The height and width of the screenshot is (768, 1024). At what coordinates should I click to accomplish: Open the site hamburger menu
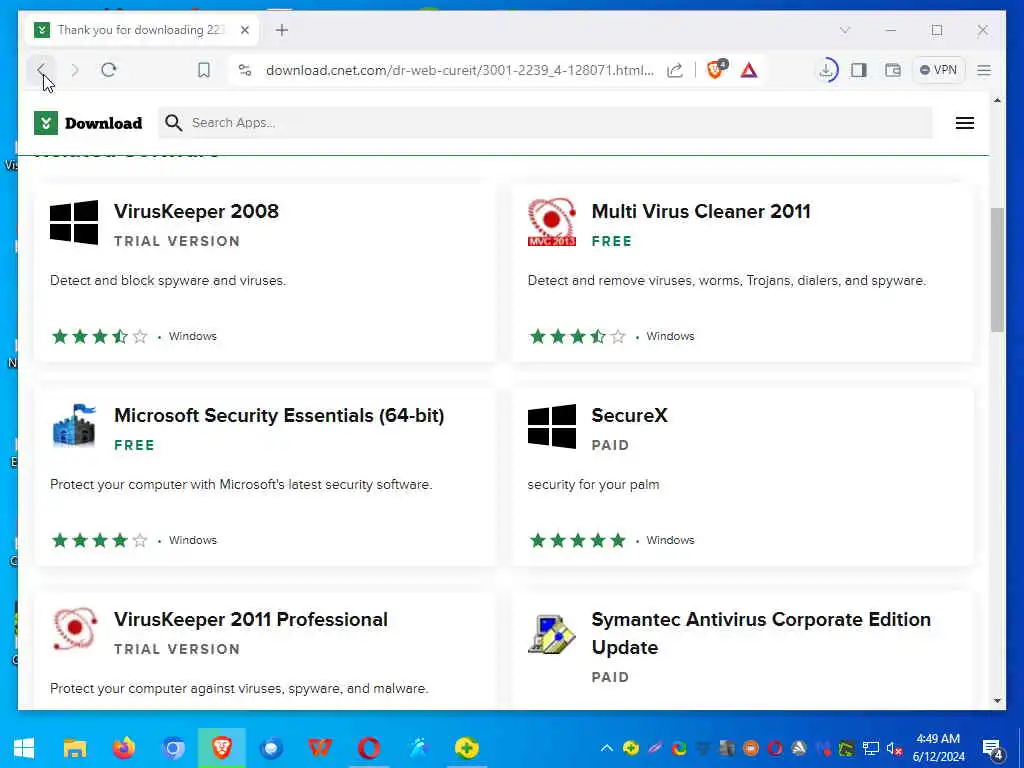coord(965,123)
